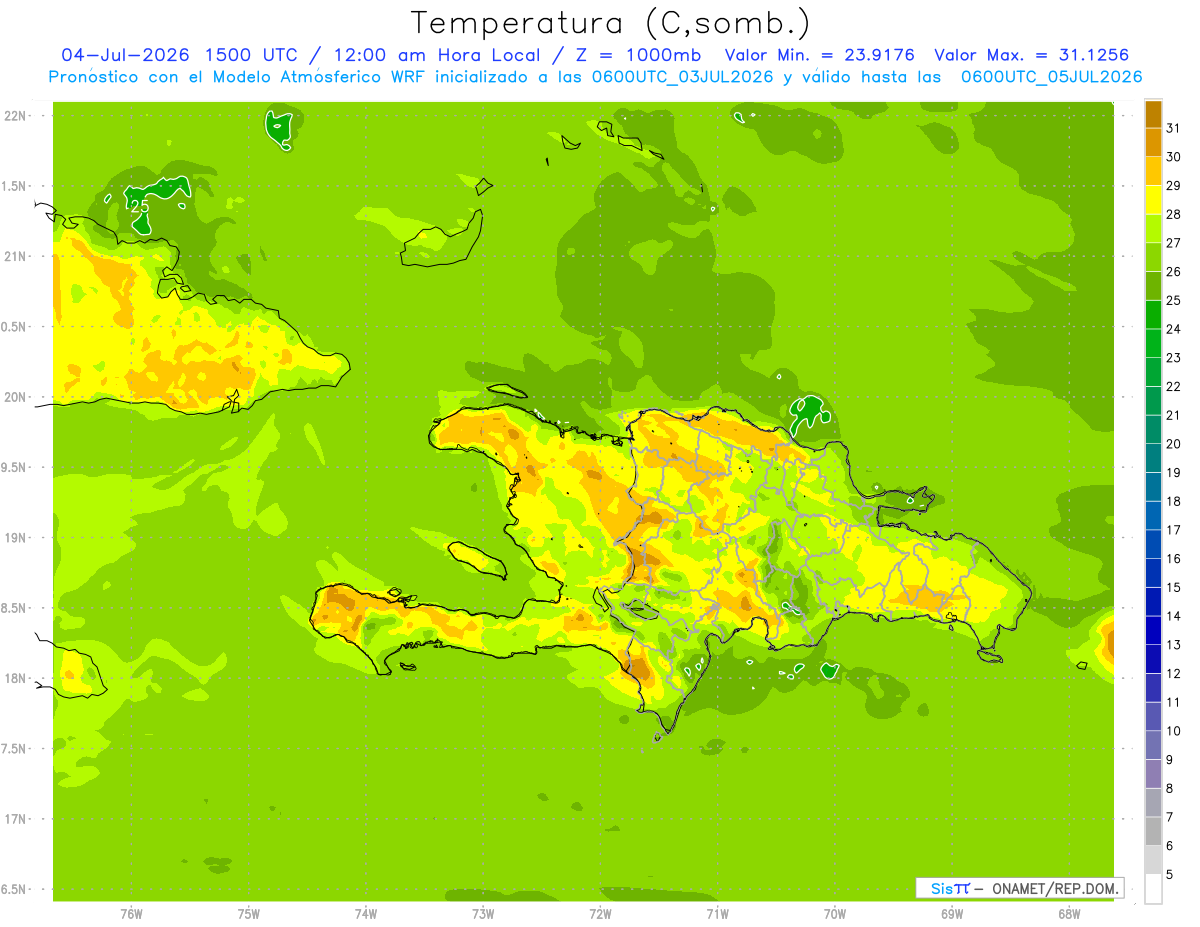Click the "17N" latitude label

[15, 819]
